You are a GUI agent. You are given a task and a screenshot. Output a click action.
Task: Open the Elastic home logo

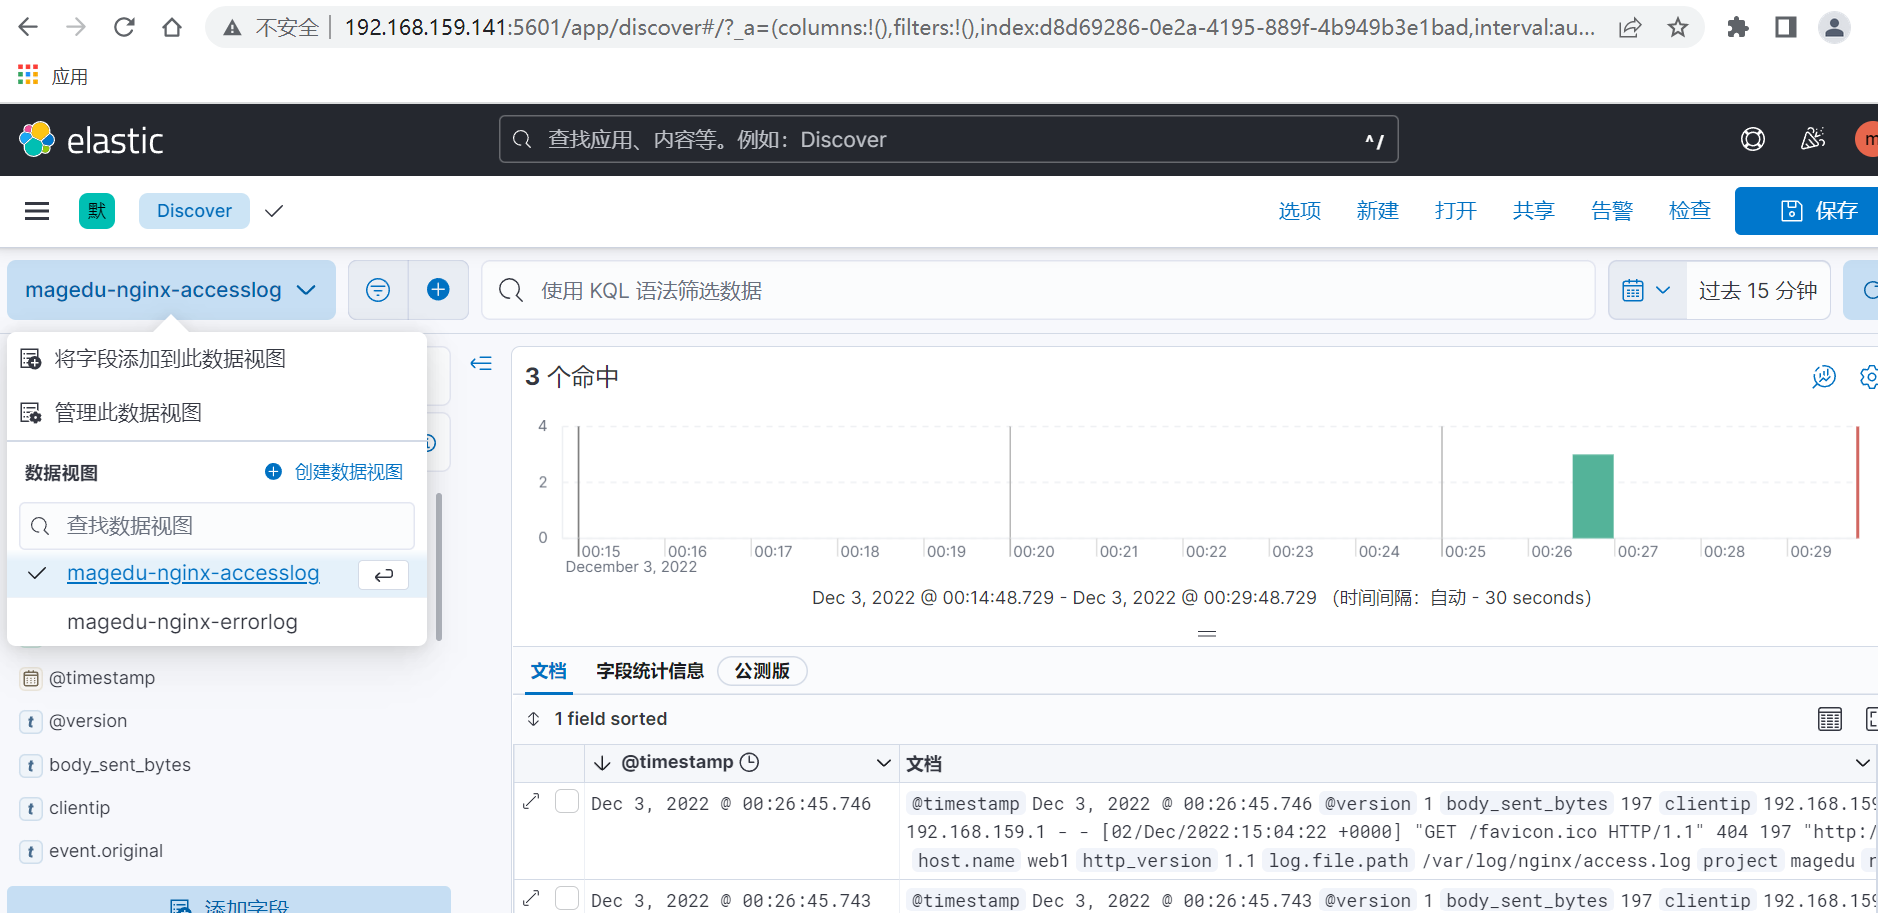pos(37,139)
